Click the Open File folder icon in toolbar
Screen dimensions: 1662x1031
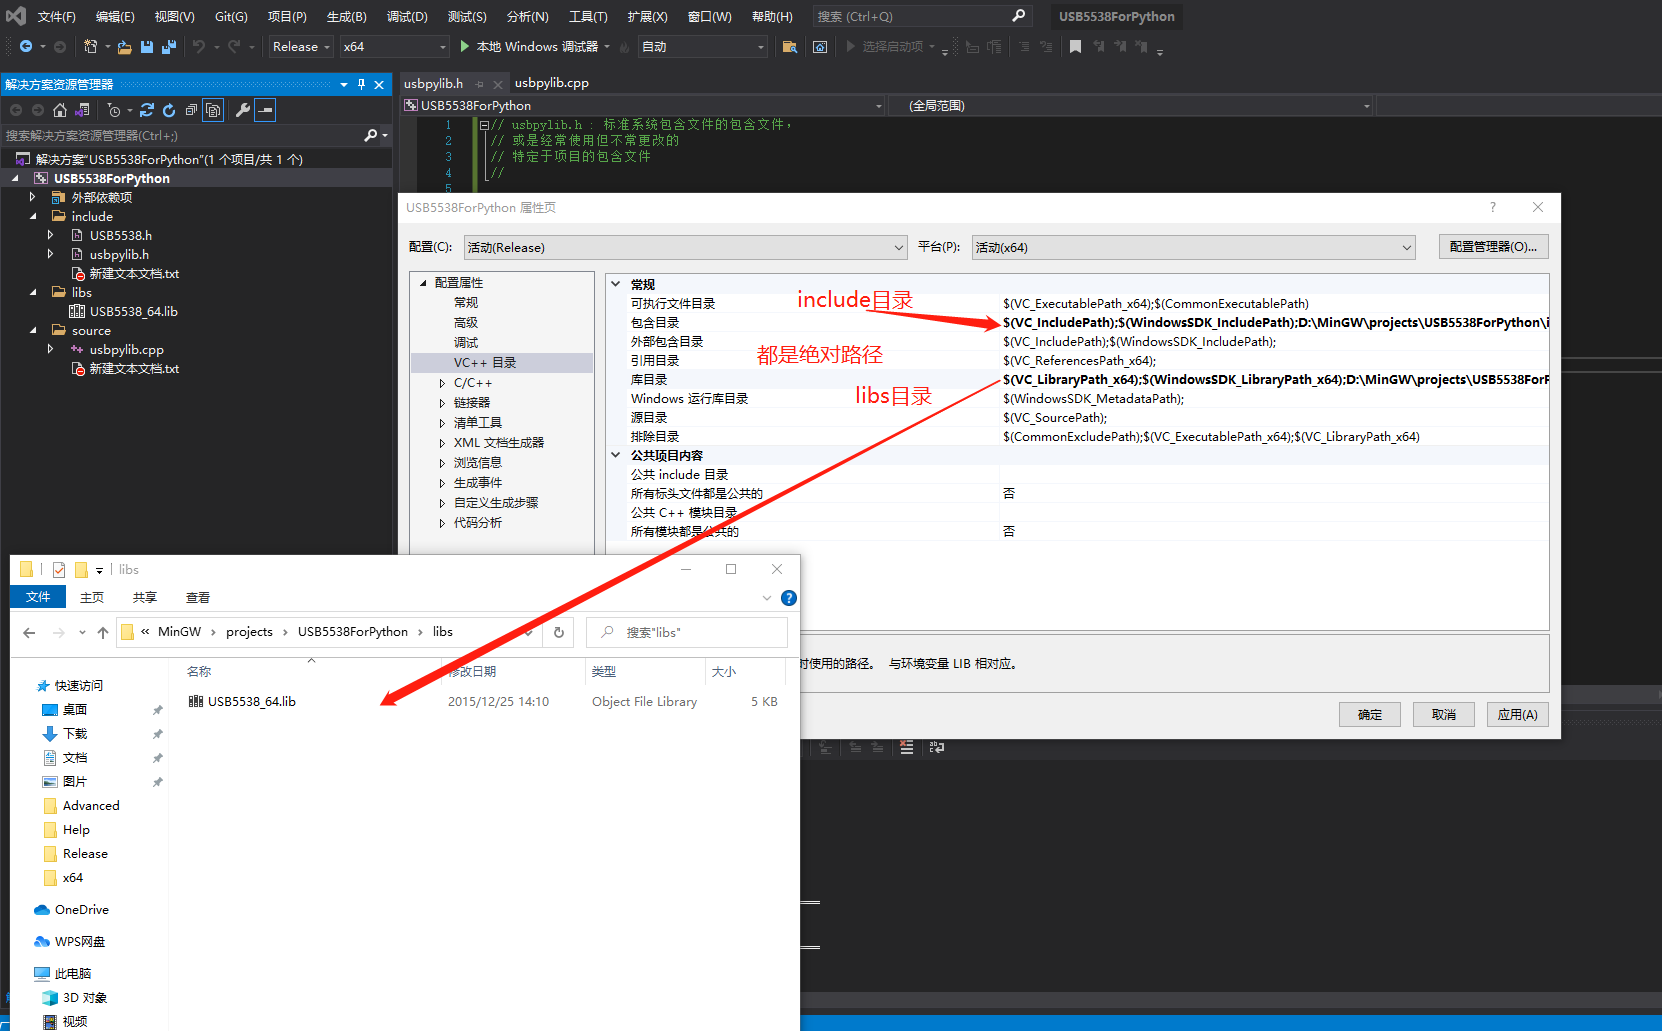[x=124, y=47]
